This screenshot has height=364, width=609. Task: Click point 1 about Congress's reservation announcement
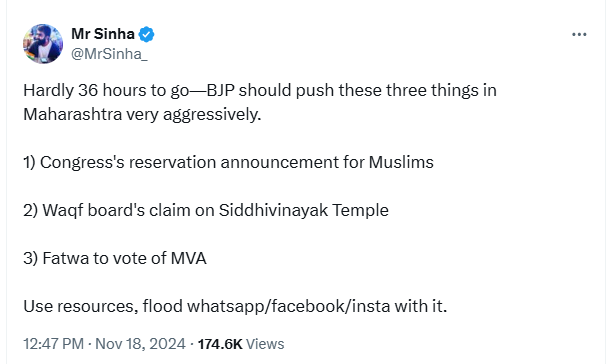(x=228, y=162)
